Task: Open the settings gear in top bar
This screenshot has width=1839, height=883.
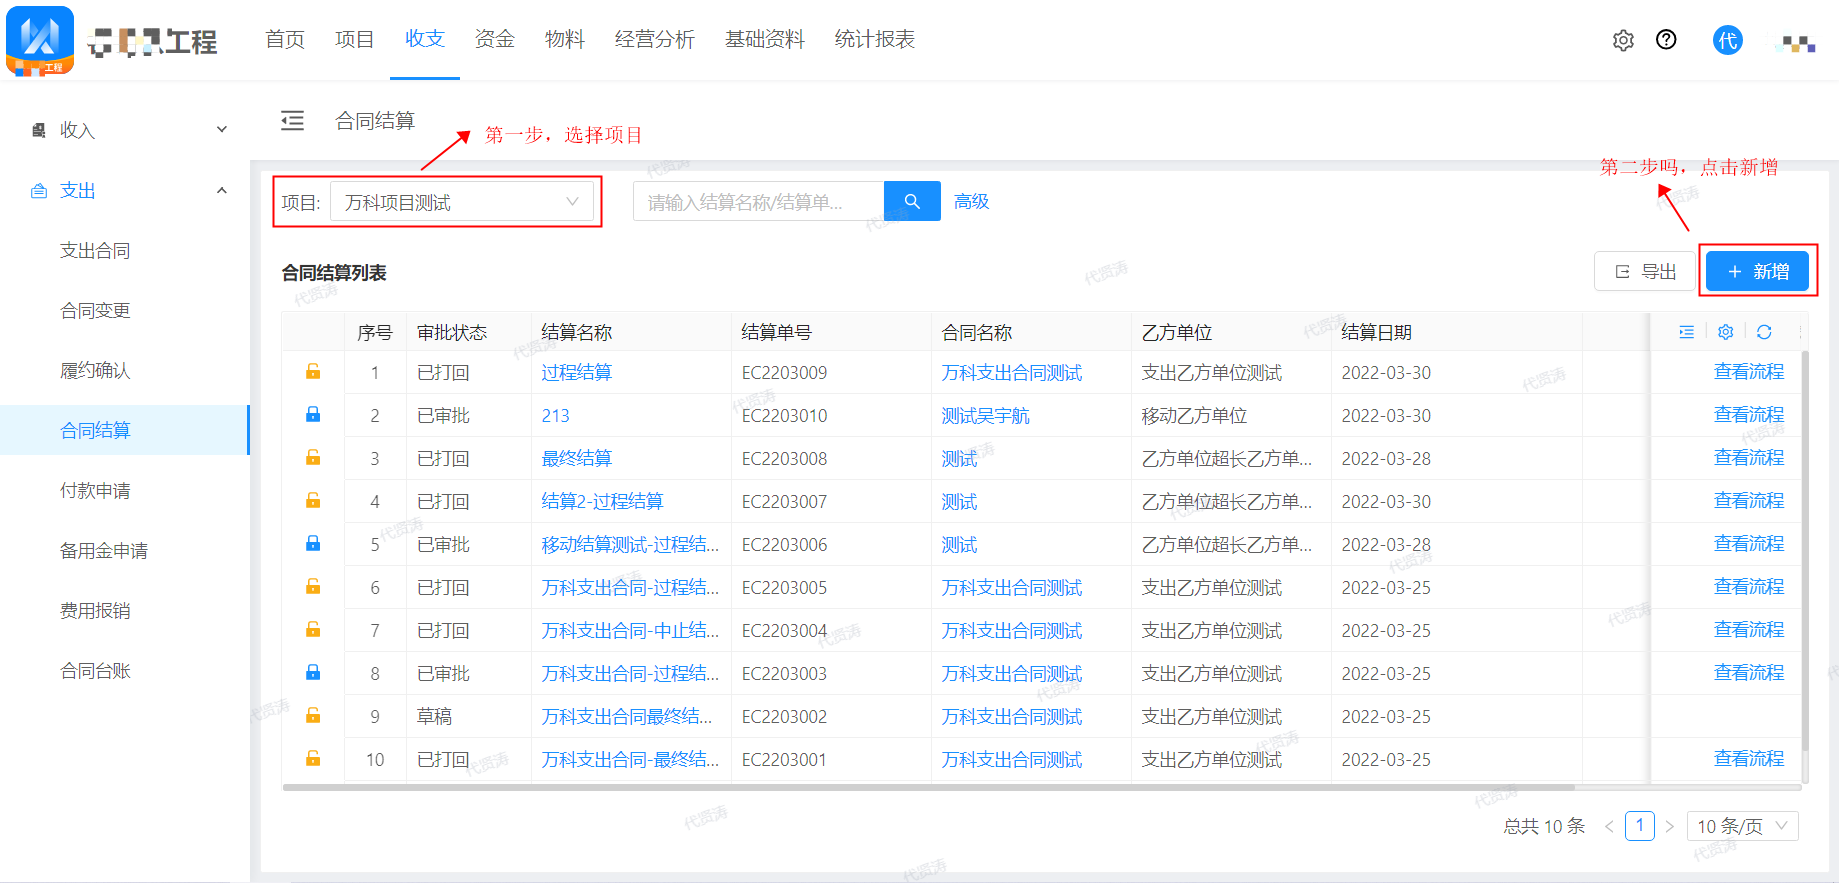Action: 1623,40
